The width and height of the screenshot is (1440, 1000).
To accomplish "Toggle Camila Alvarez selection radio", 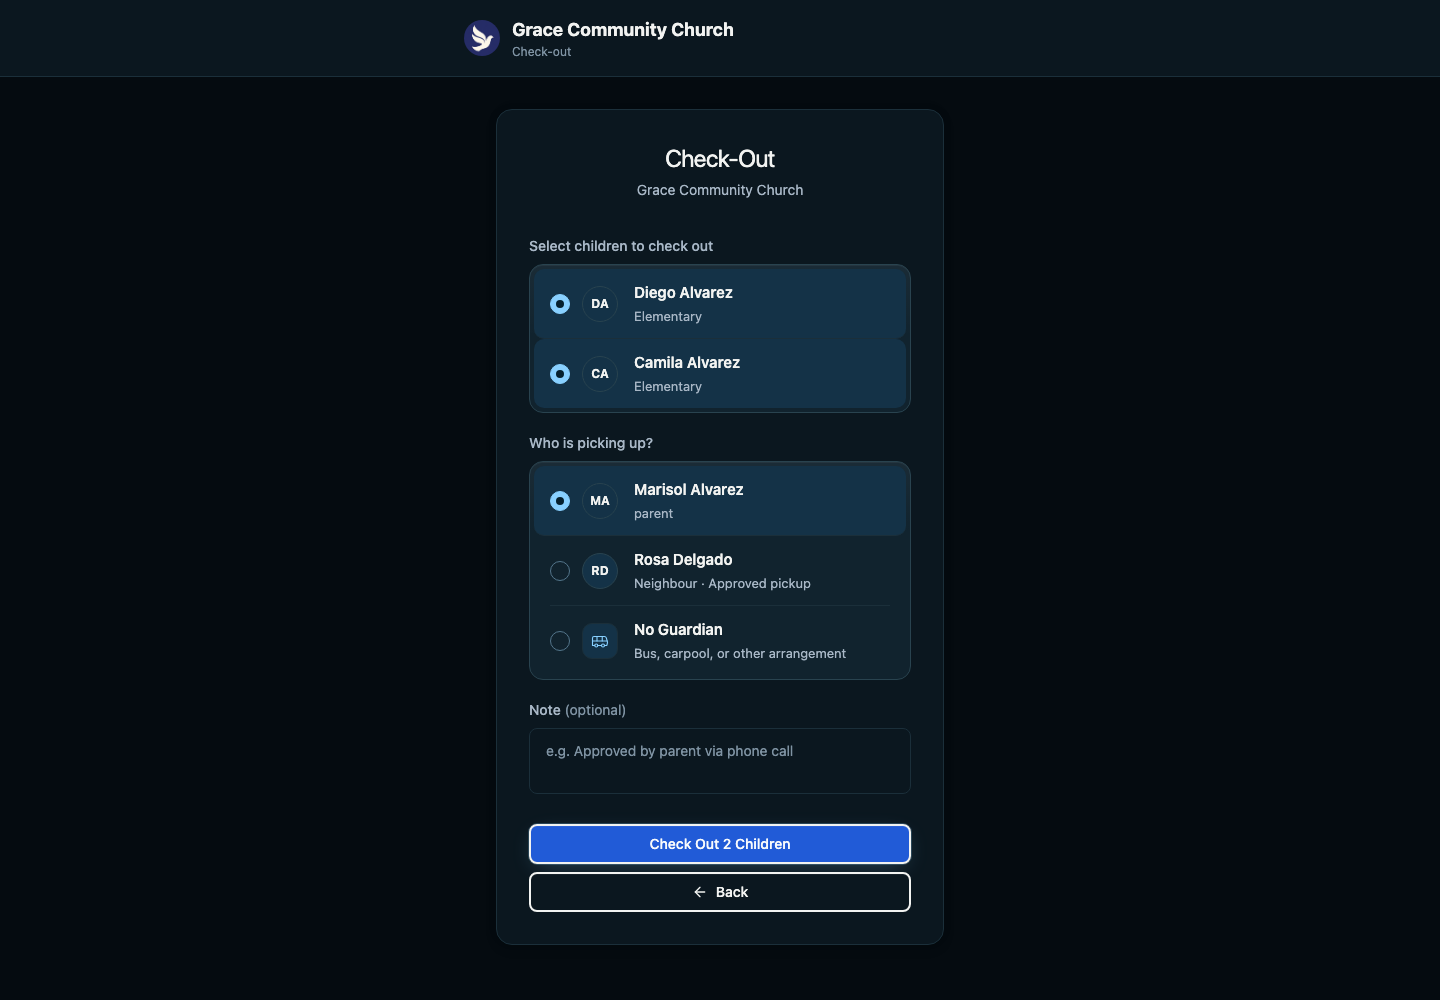I will [560, 374].
